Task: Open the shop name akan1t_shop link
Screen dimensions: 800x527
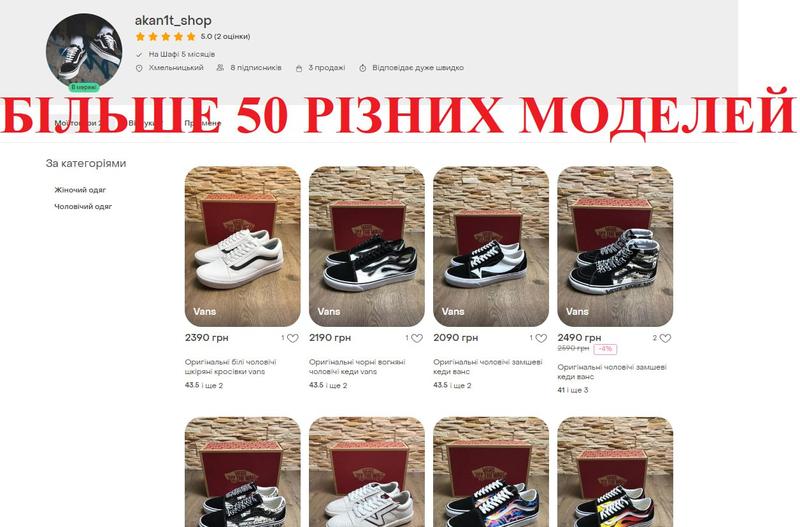Action: [173, 20]
